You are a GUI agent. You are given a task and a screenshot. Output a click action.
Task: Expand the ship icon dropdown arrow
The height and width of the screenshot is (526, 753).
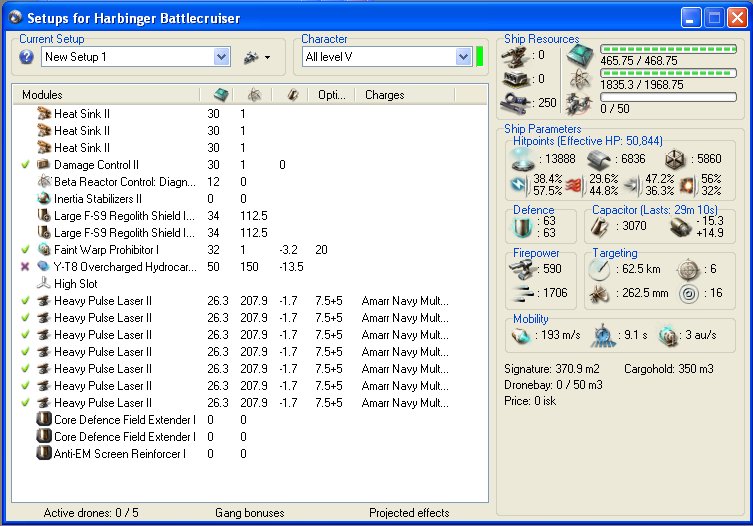[268, 58]
